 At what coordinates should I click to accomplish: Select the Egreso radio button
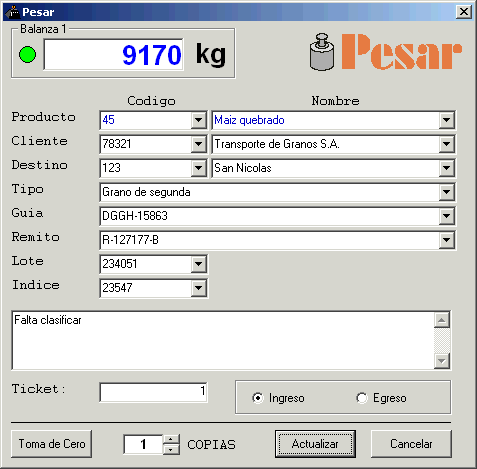point(361,398)
